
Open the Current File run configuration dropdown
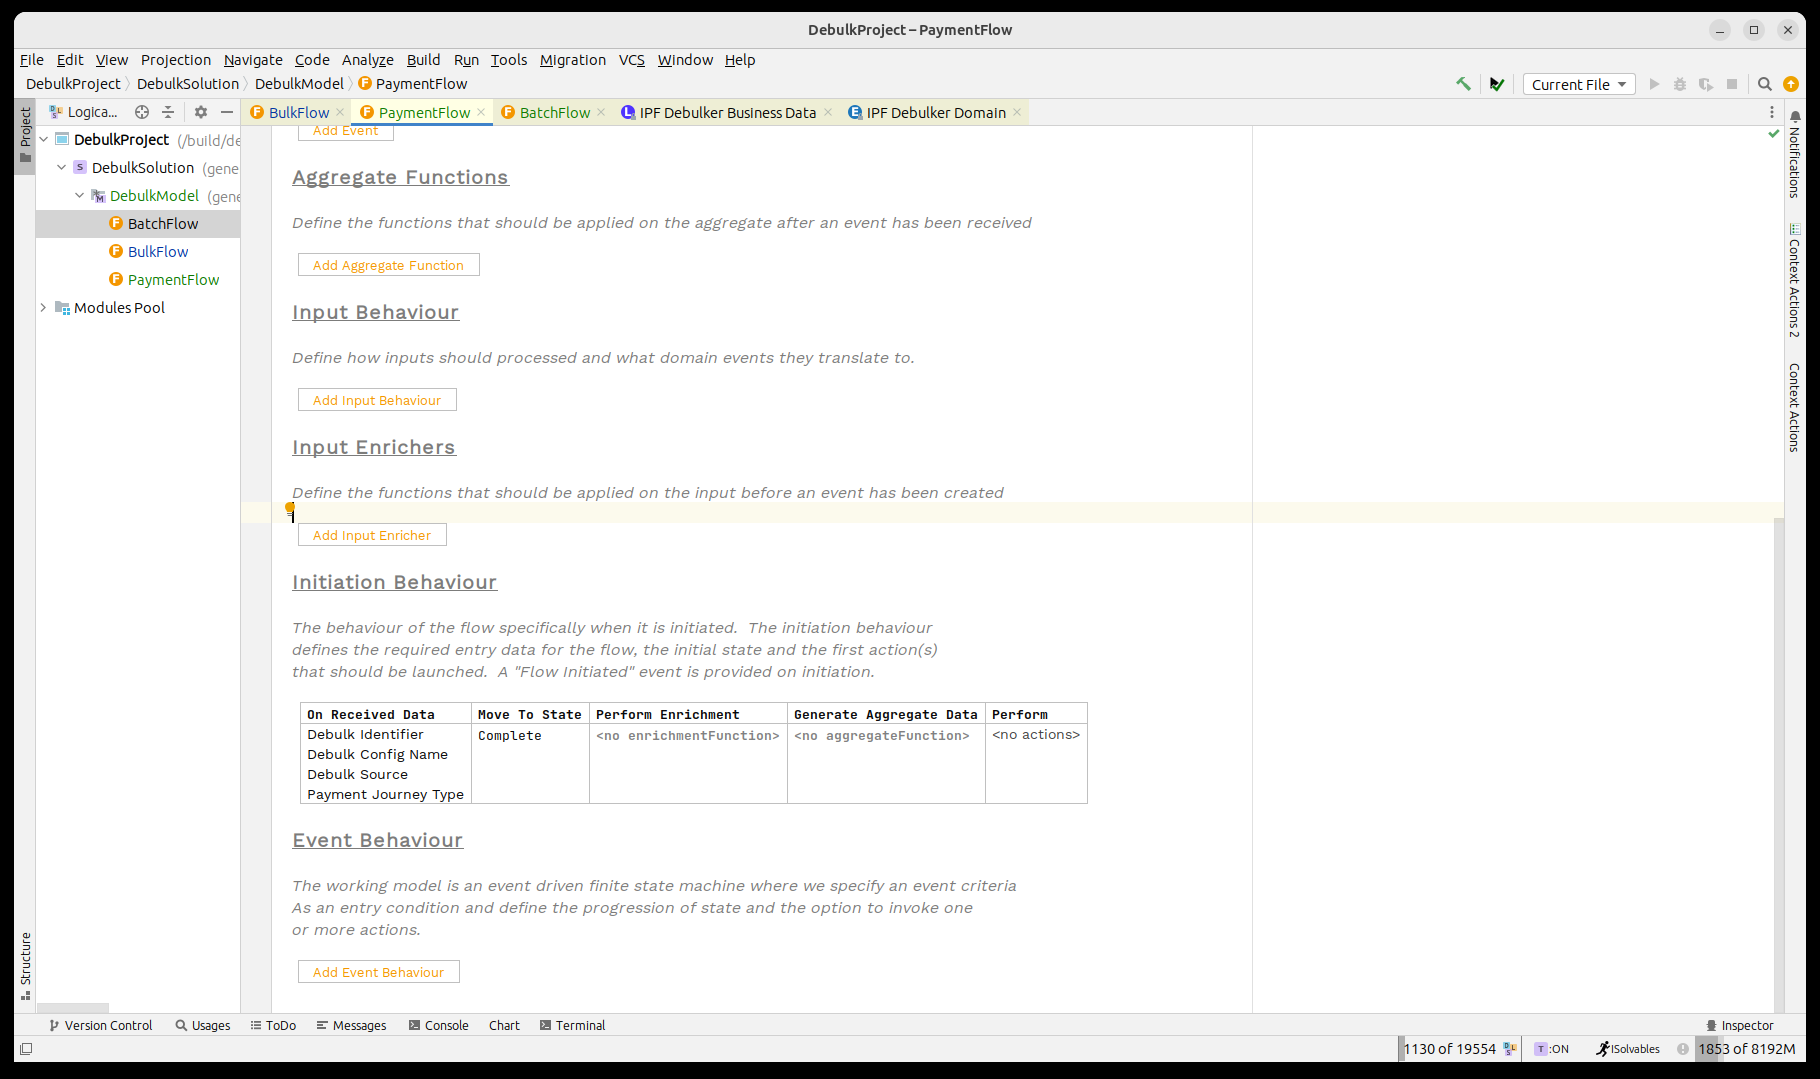(1578, 84)
